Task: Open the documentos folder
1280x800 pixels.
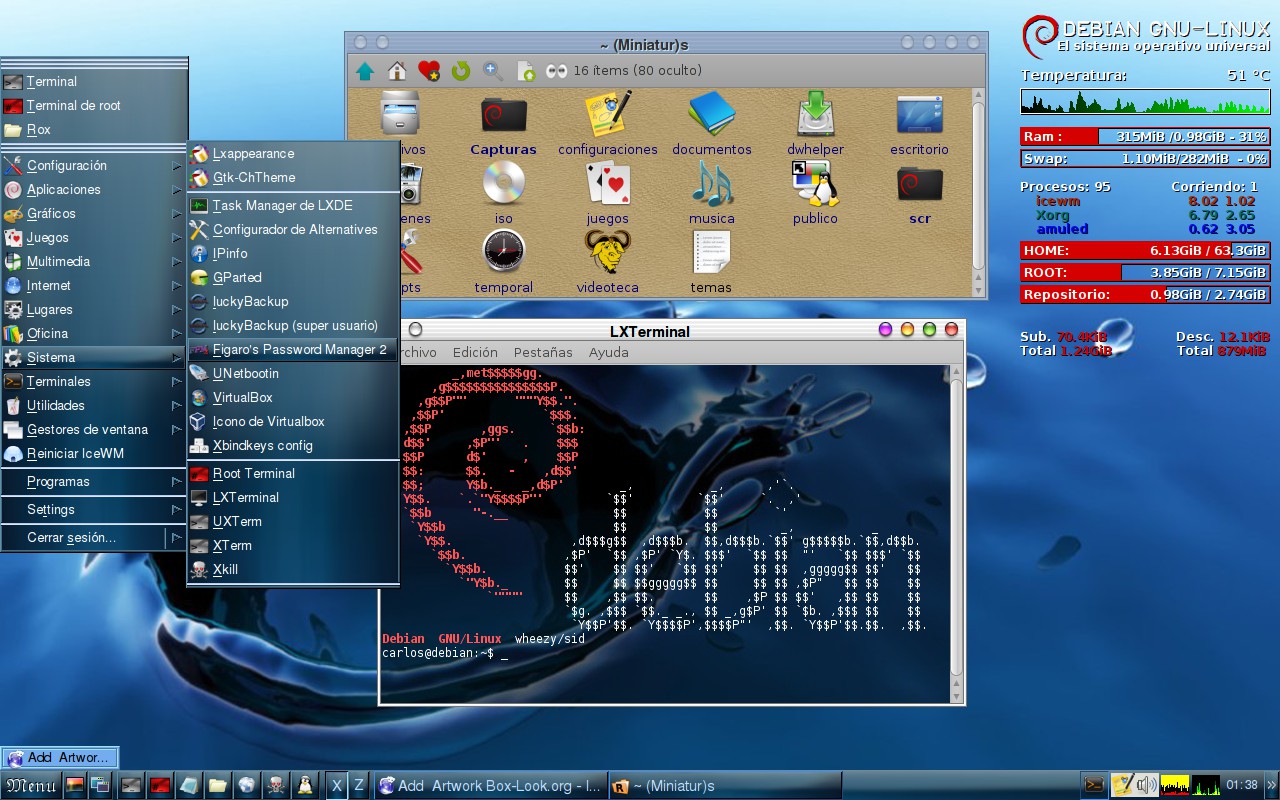Action: tap(712, 125)
